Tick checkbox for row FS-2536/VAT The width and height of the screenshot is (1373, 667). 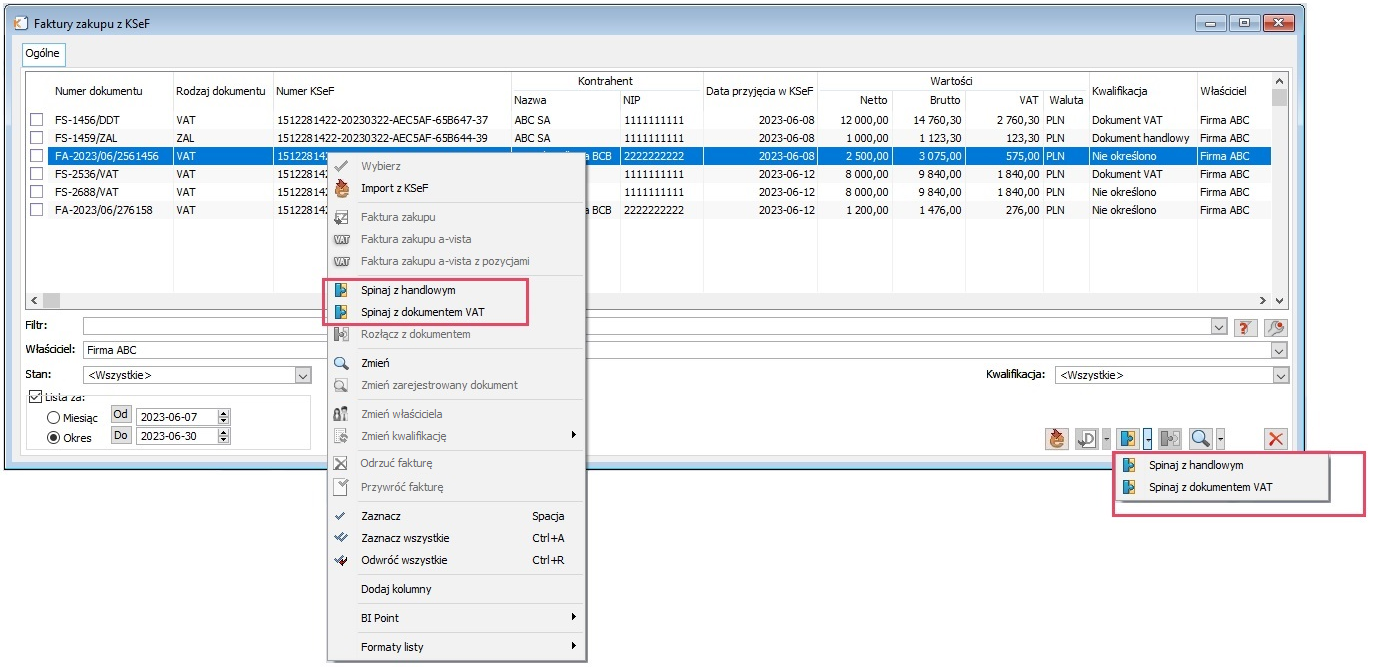click(37, 174)
